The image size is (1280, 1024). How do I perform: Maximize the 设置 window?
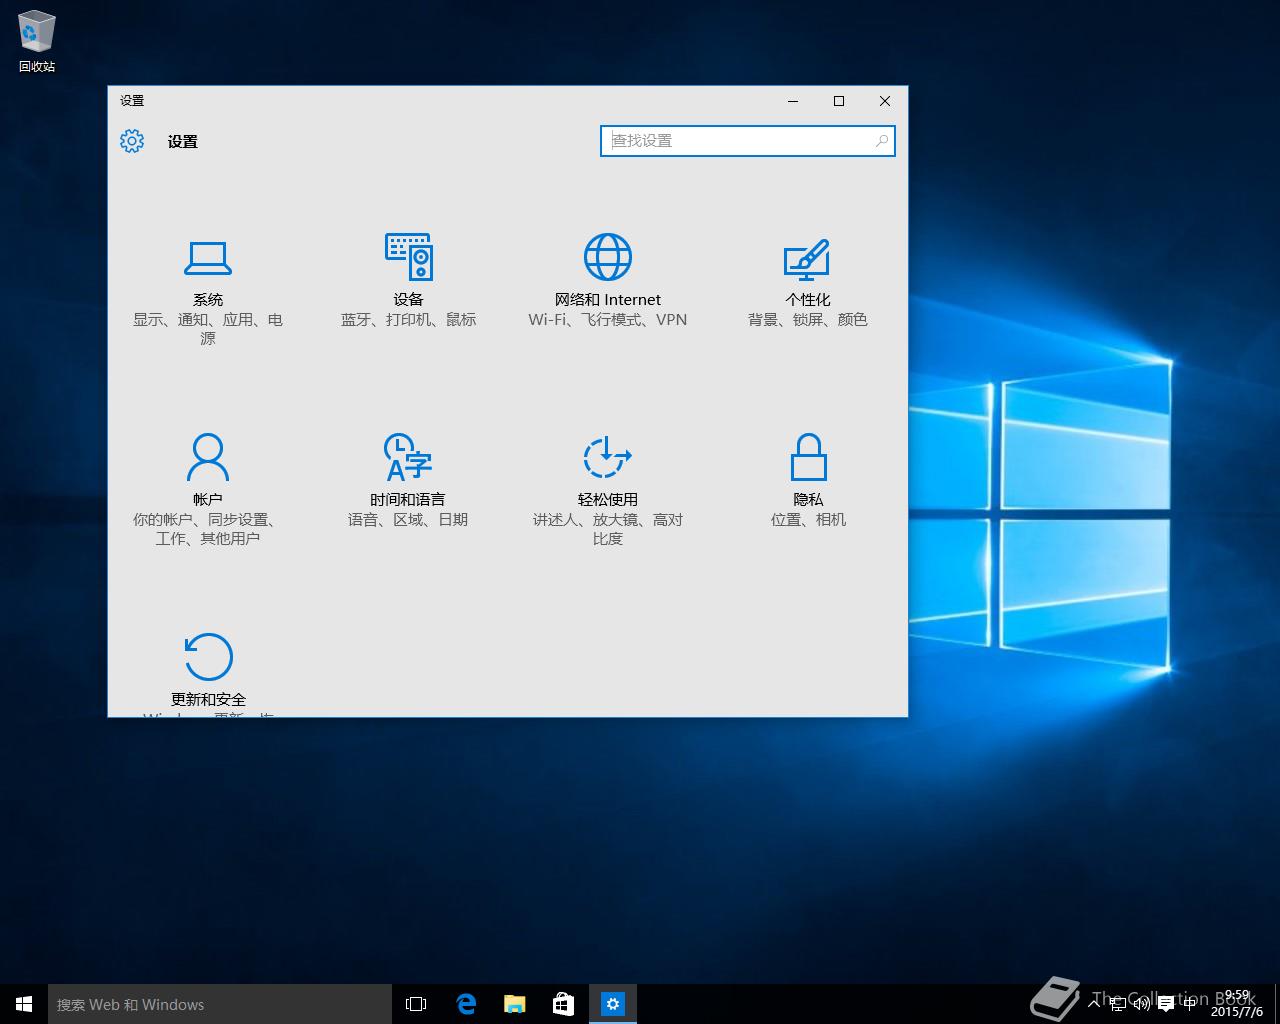839,101
